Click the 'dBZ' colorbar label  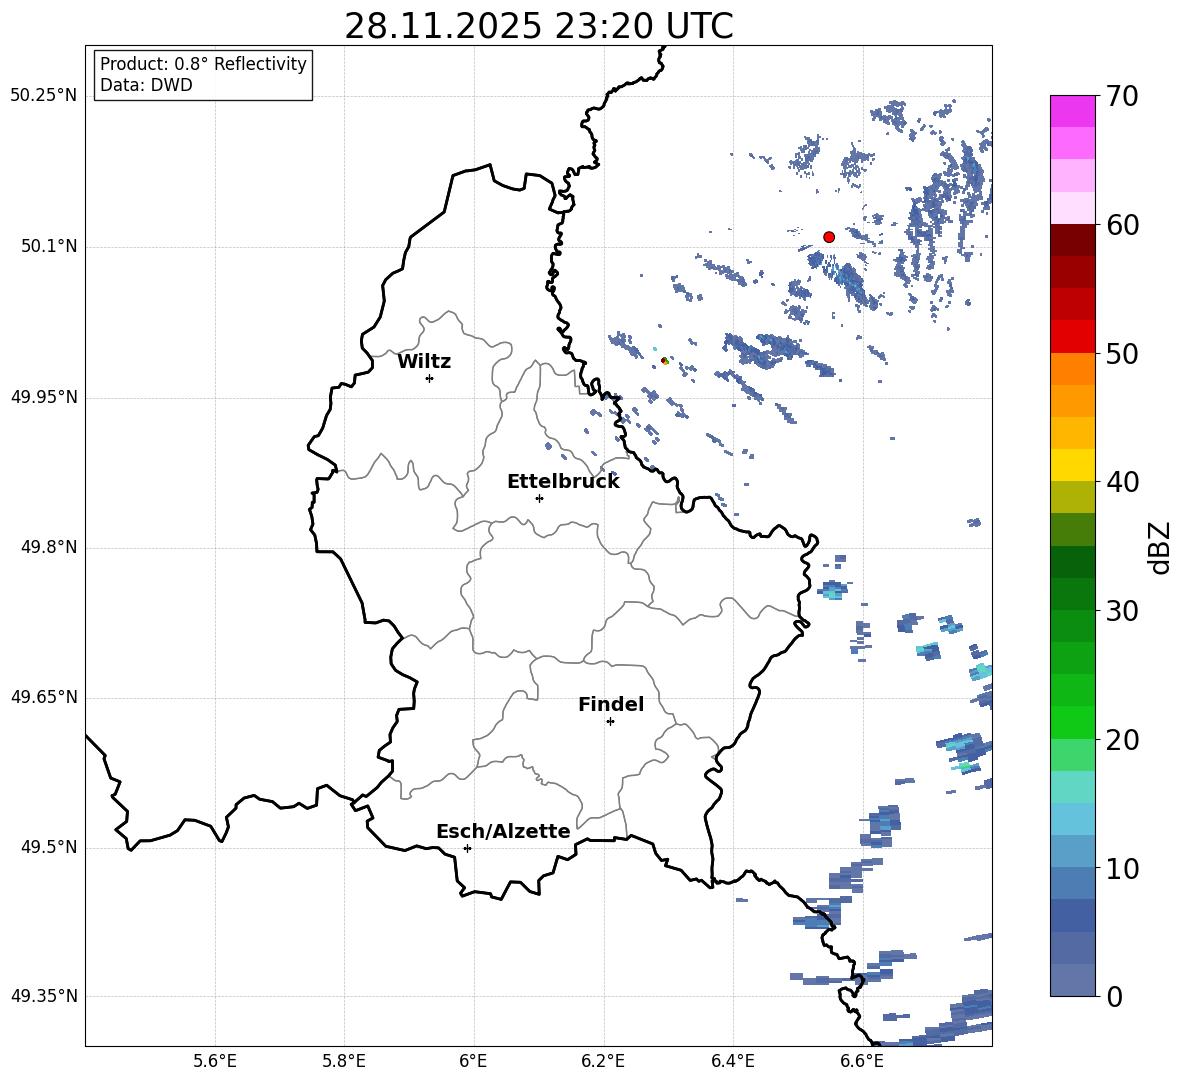1158,547
